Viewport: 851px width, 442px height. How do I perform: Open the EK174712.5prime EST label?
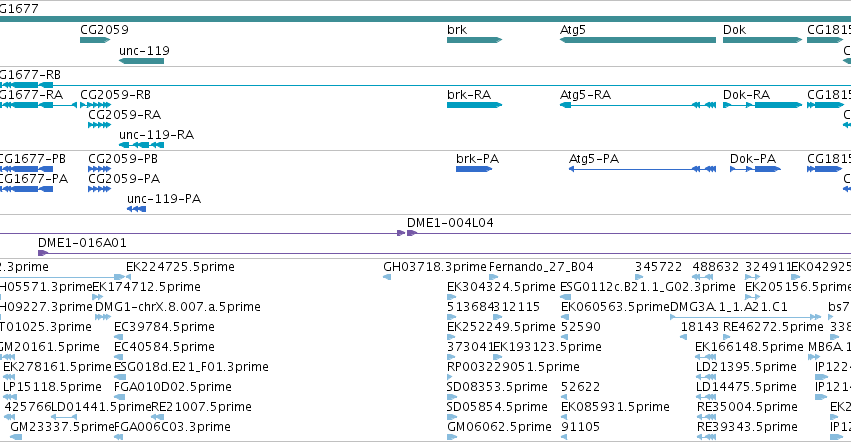(147, 287)
